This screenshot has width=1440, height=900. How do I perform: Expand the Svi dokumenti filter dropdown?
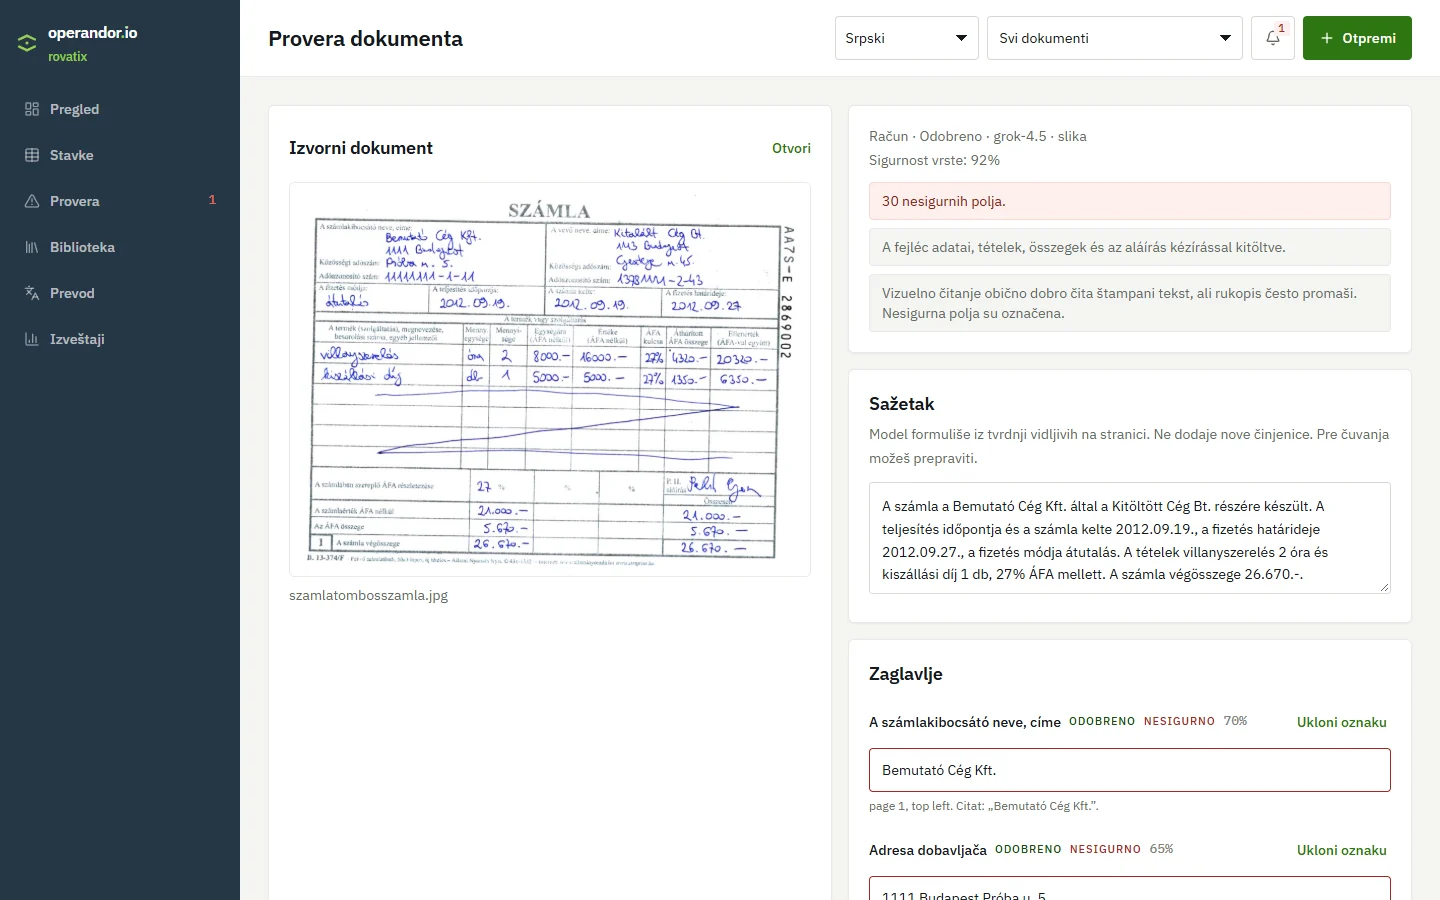(x=1115, y=38)
